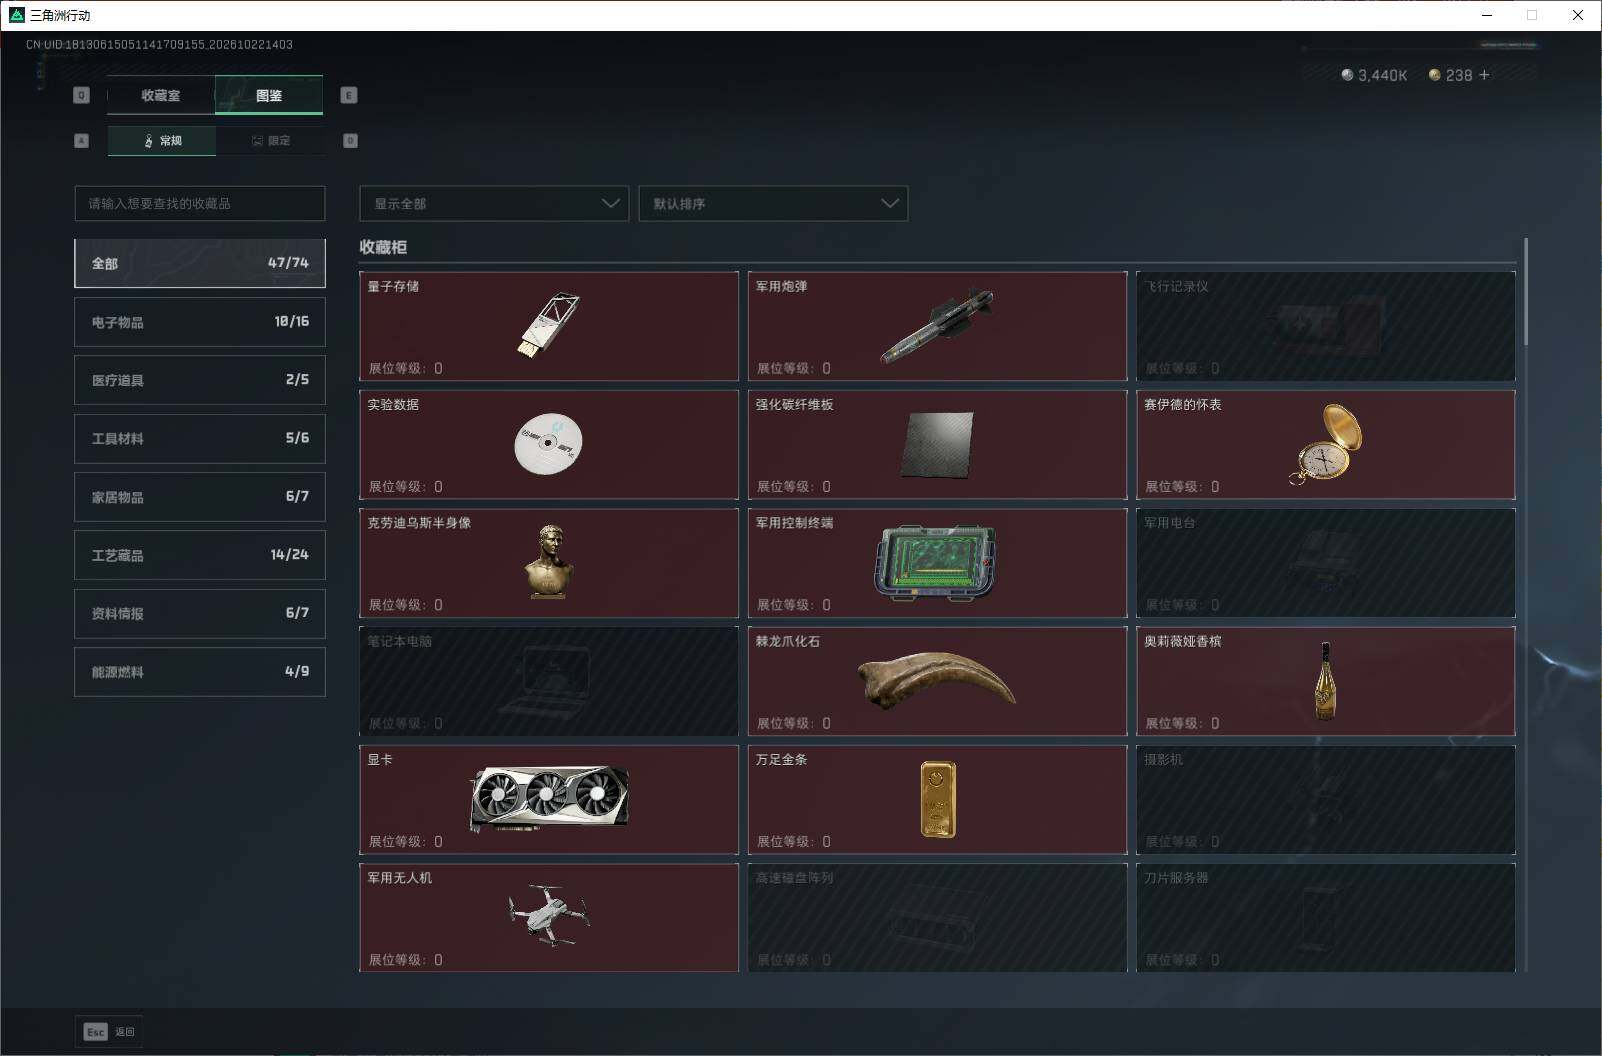The height and width of the screenshot is (1056, 1602).
Task: Click the E key hint icon
Action: [349, 95]
